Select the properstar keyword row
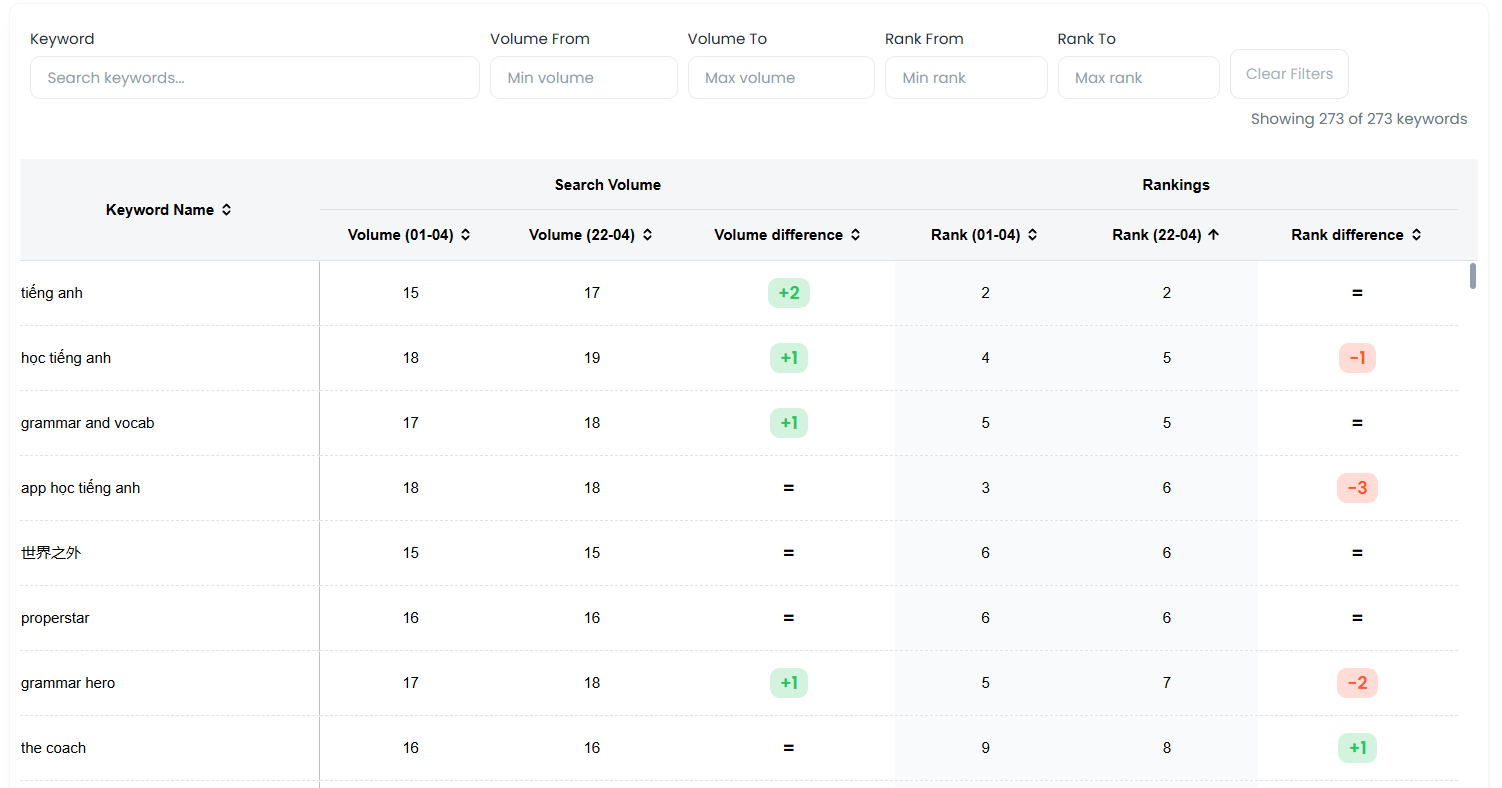Screen dimensions: 1502x788 (x=739, y=618)
